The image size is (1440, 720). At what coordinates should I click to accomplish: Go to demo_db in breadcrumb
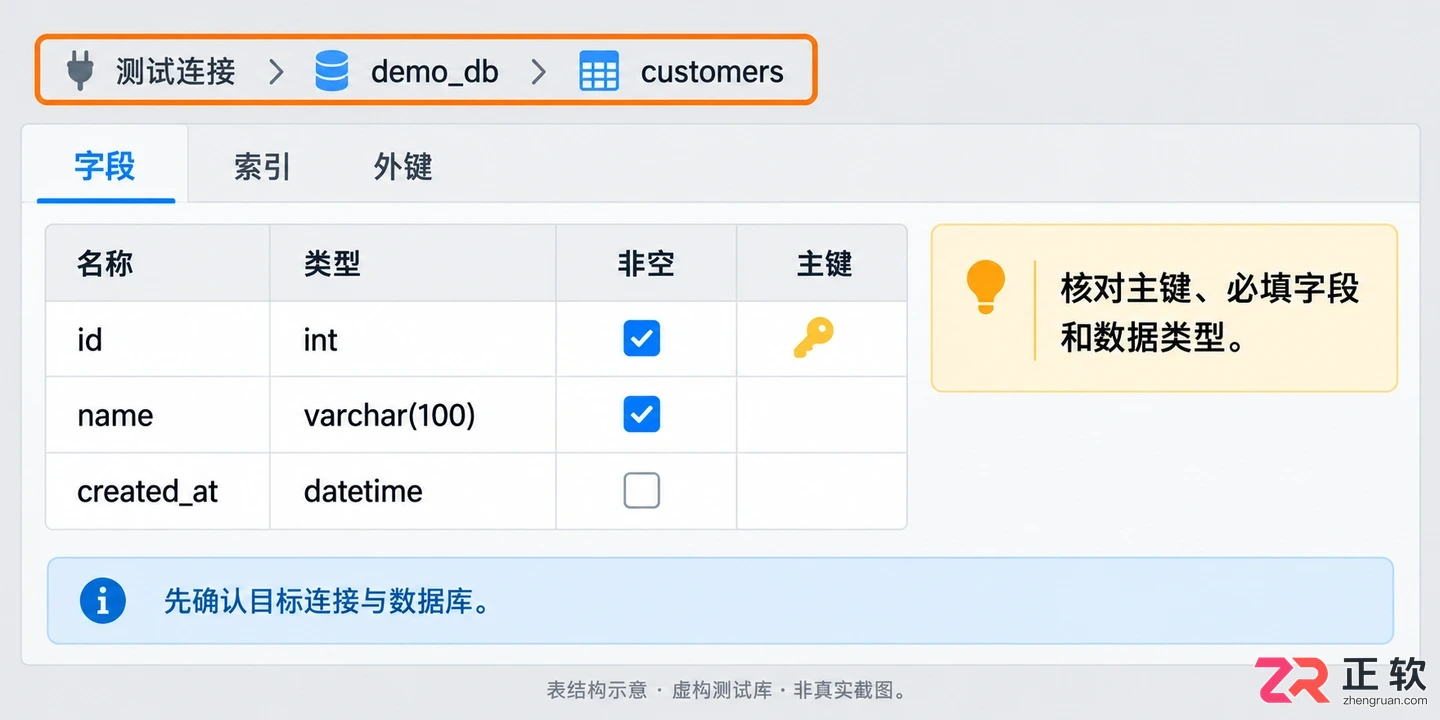[x=434, y=72]
